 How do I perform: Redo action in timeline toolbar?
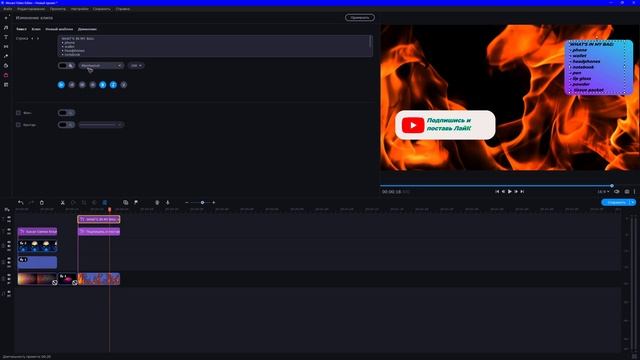pos(31,202)
